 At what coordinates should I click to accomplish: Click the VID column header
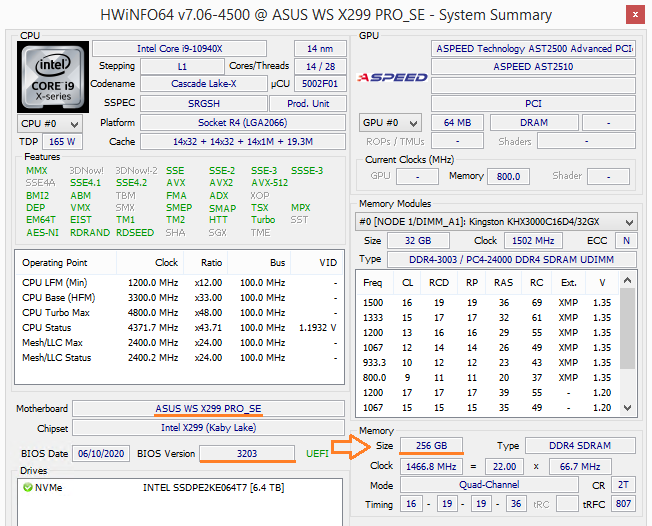[x=317, y=263]
